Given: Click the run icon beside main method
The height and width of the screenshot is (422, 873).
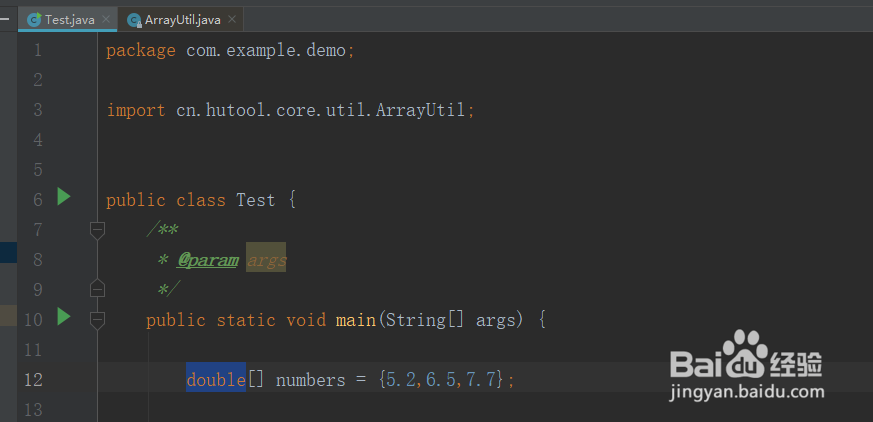Looking at the screenshot, I should point(64,317).
